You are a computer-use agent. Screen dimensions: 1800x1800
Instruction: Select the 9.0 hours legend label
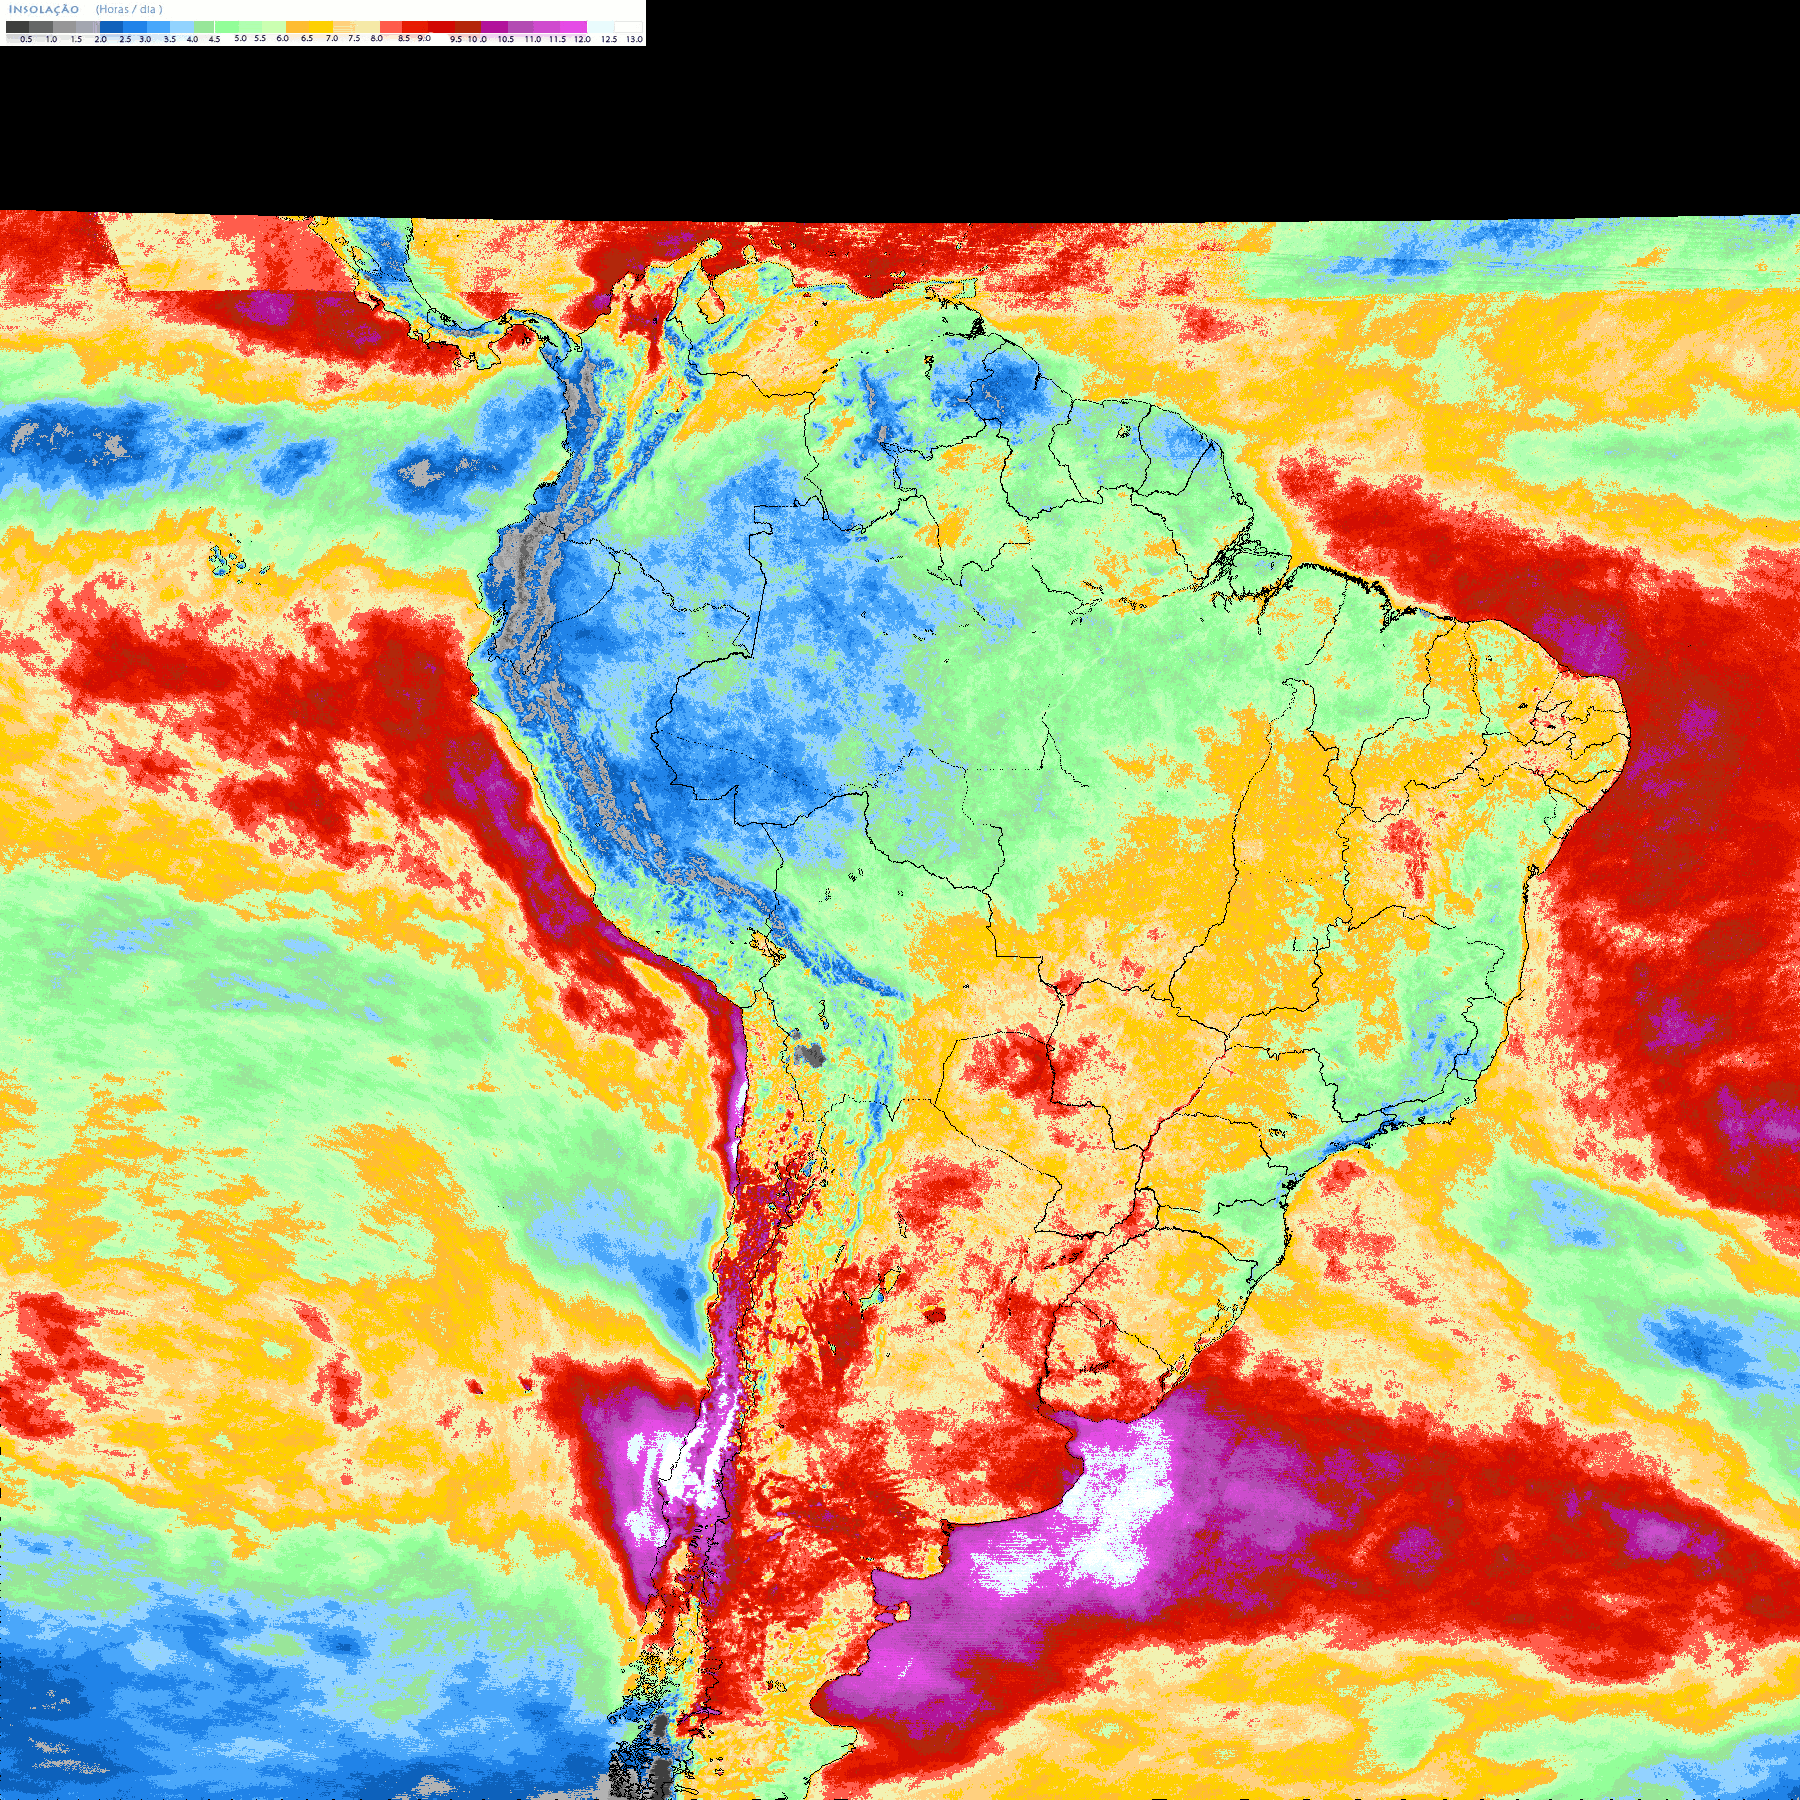point(424,38)
